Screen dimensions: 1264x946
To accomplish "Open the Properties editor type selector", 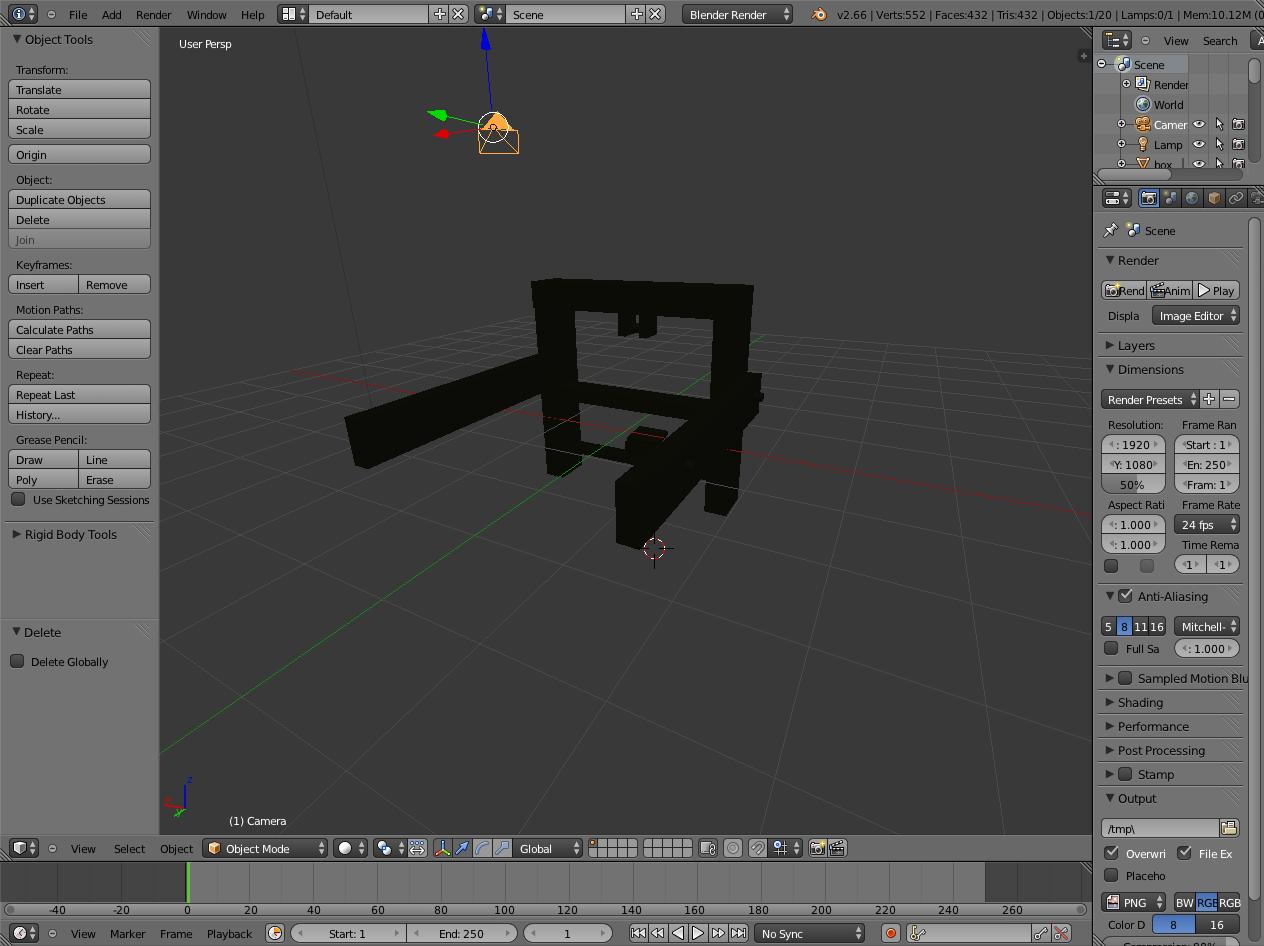I will tap(1116, 198).
